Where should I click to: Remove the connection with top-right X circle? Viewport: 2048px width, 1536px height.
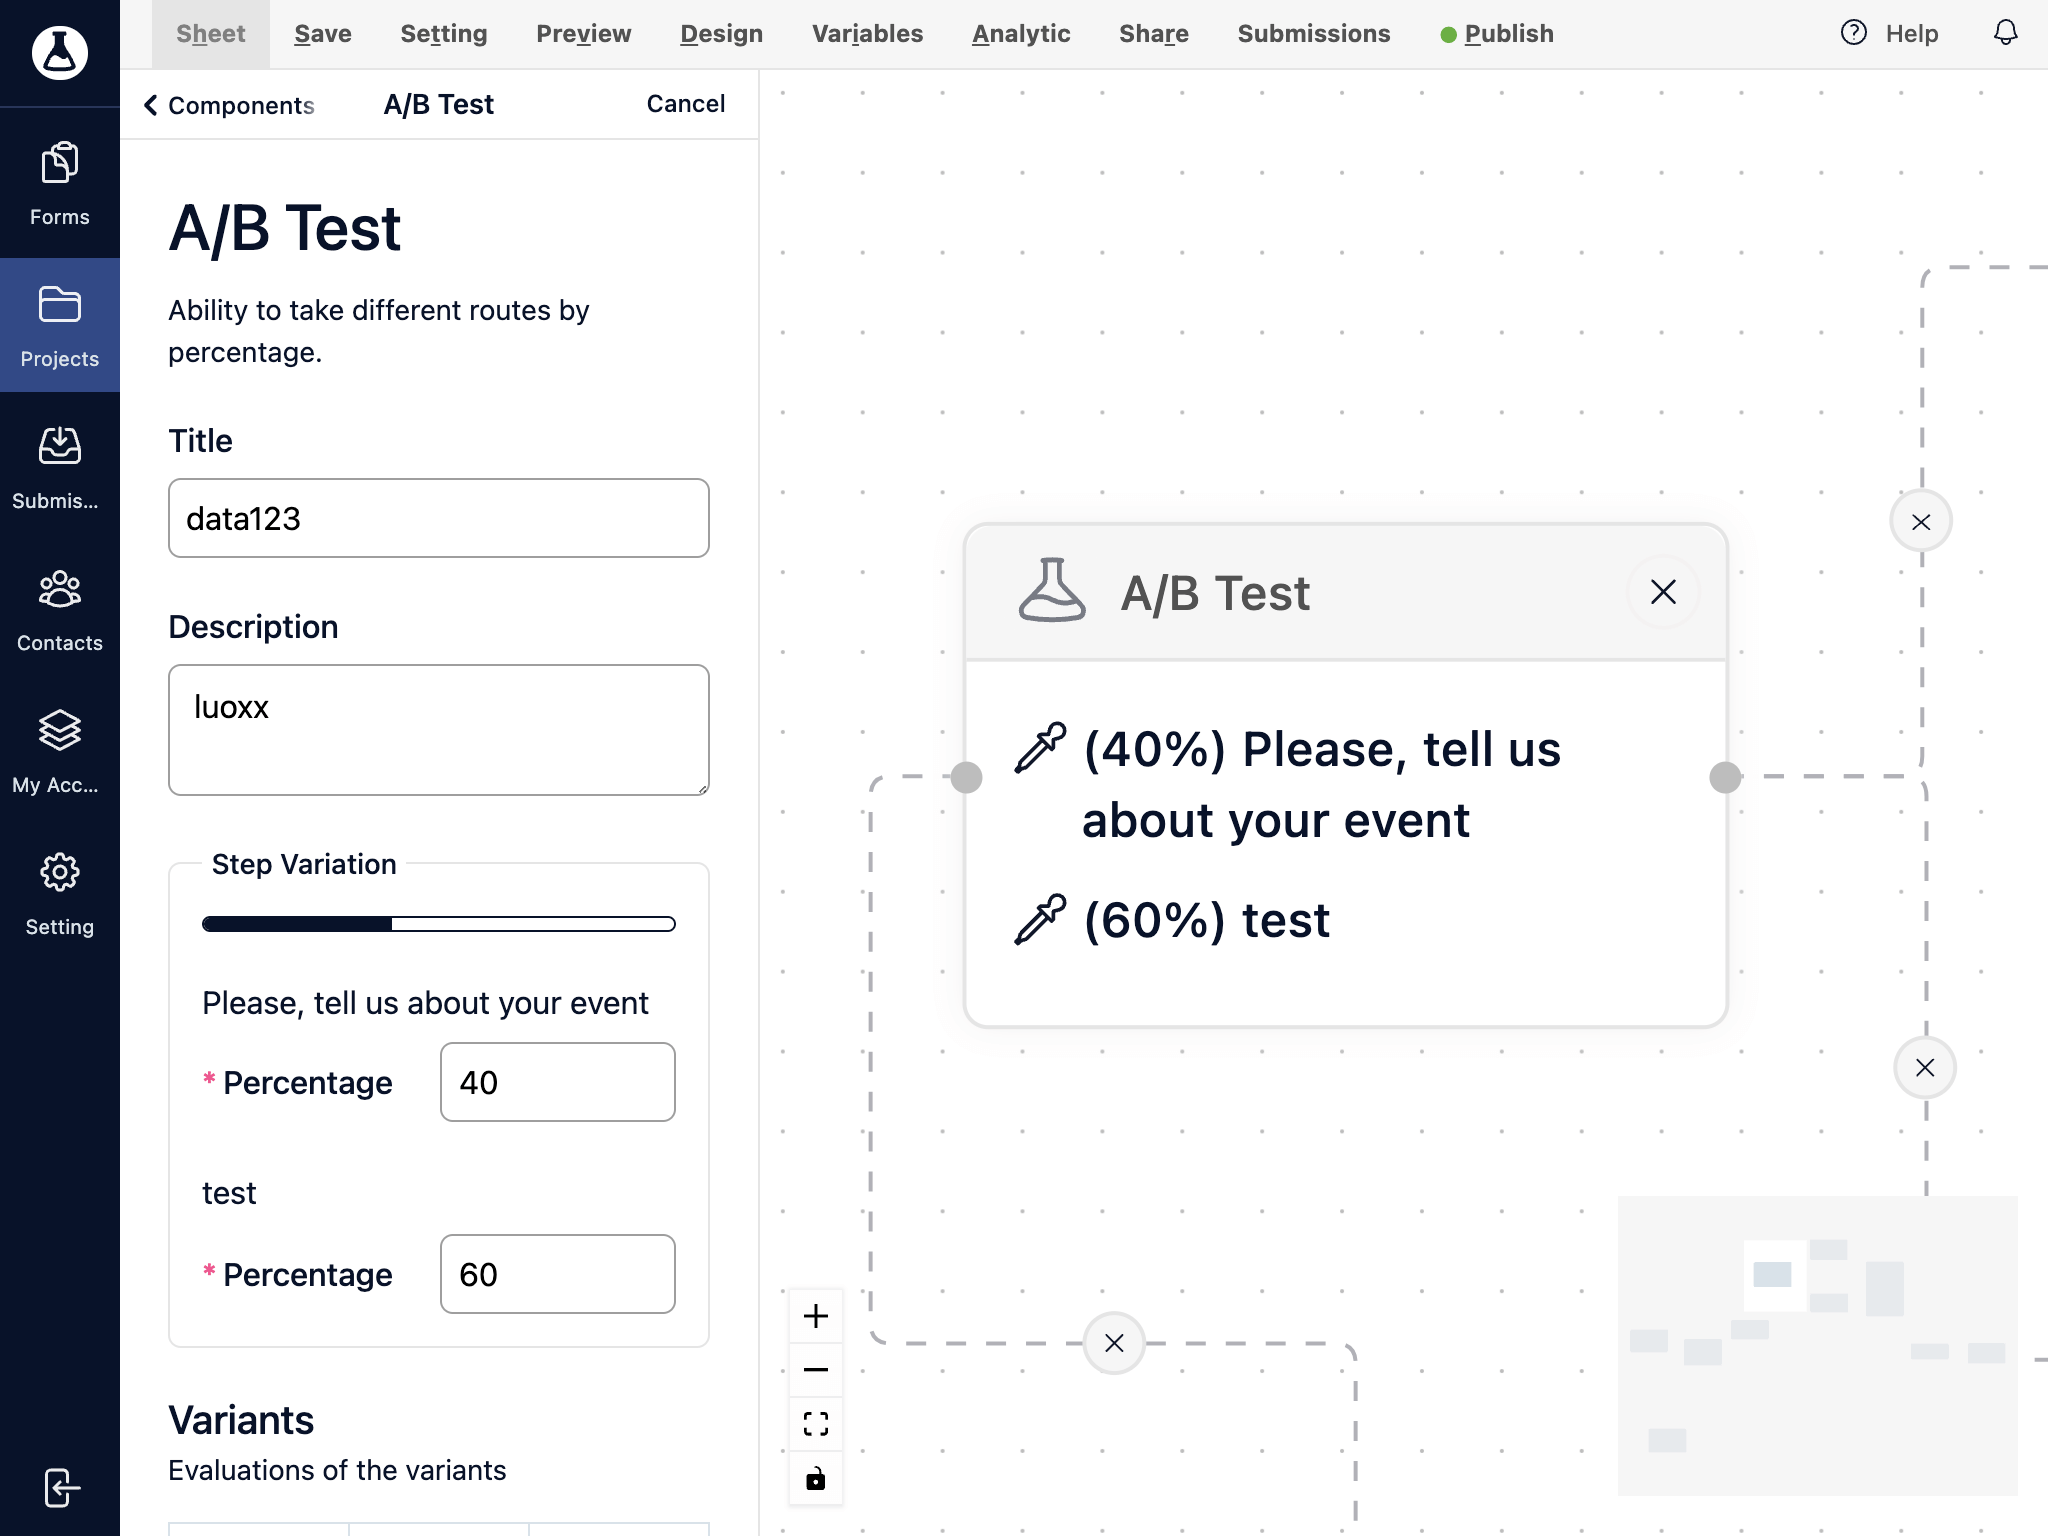pyautogui.click(x=1921, y=521)
